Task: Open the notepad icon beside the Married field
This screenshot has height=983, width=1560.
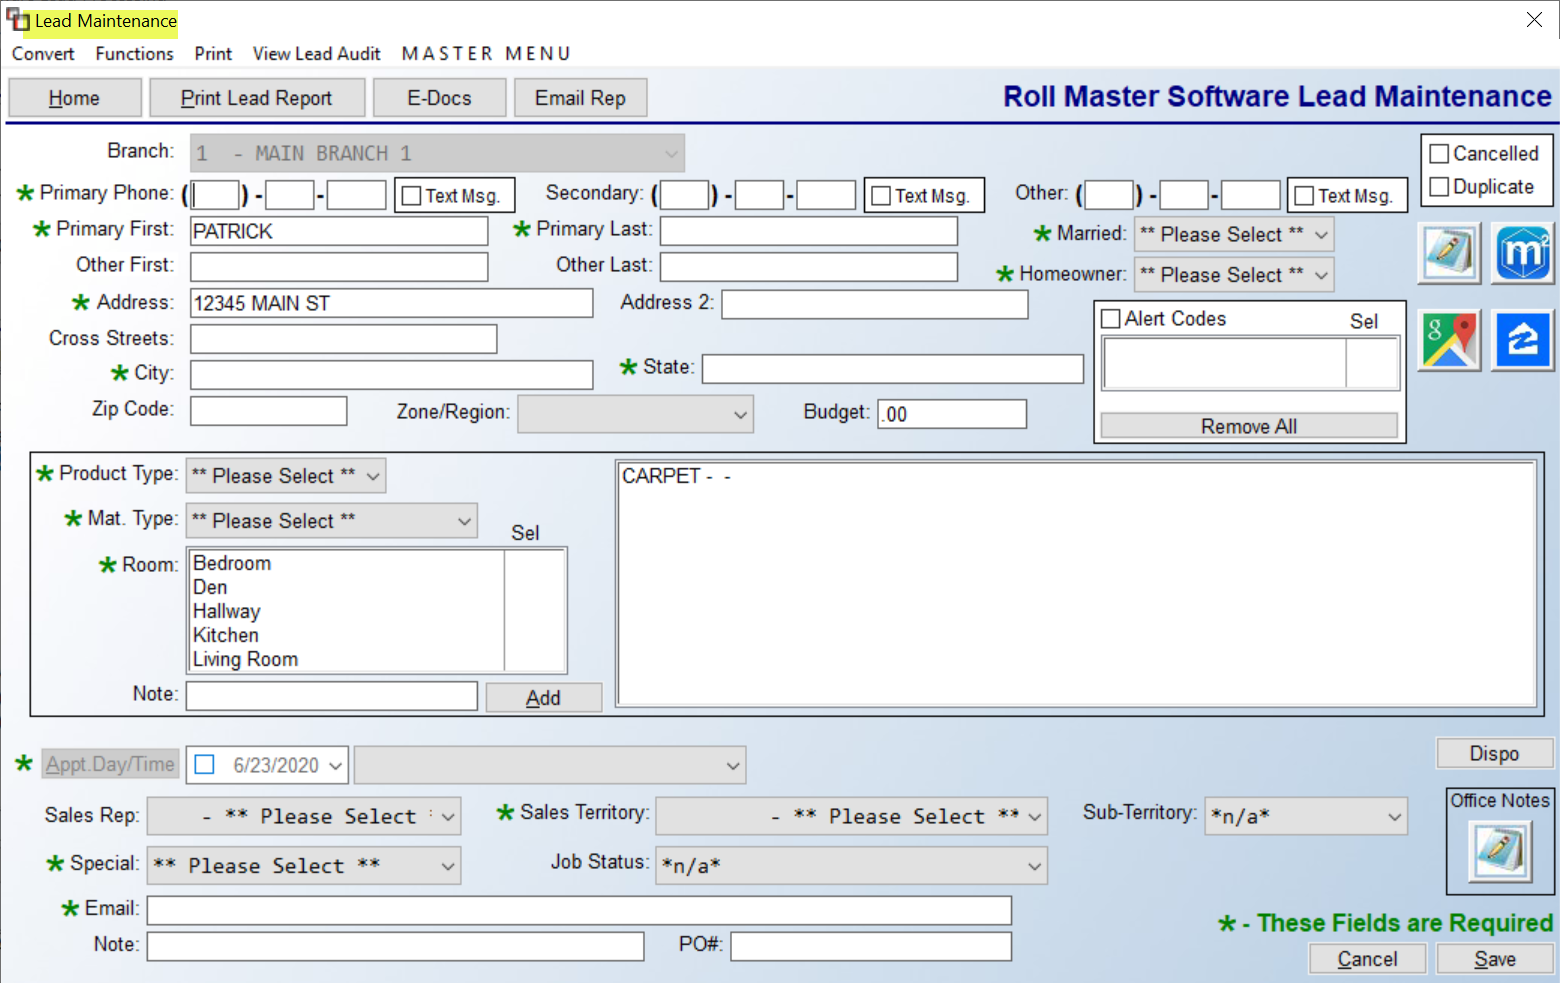Action: 1449,252
